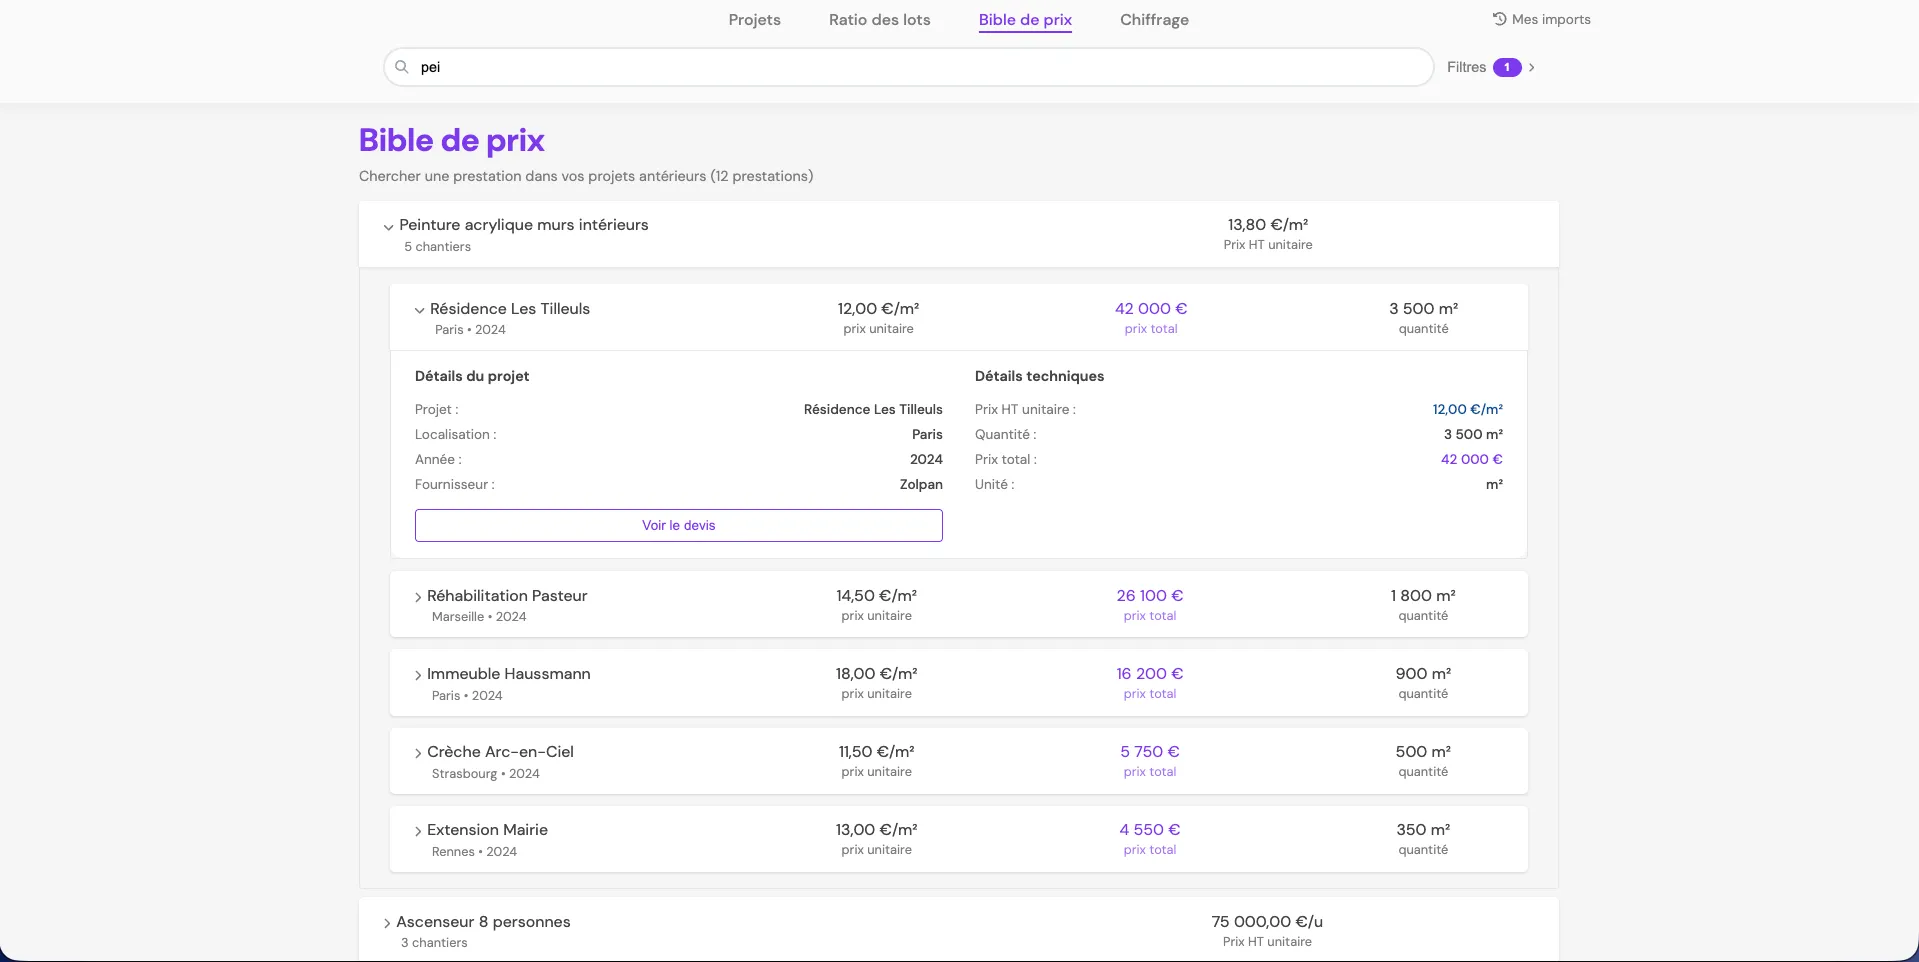Expand Réhabilitation Pasteur row
1919x962 pixels.
pyautogui.click(x=418, y=597)
